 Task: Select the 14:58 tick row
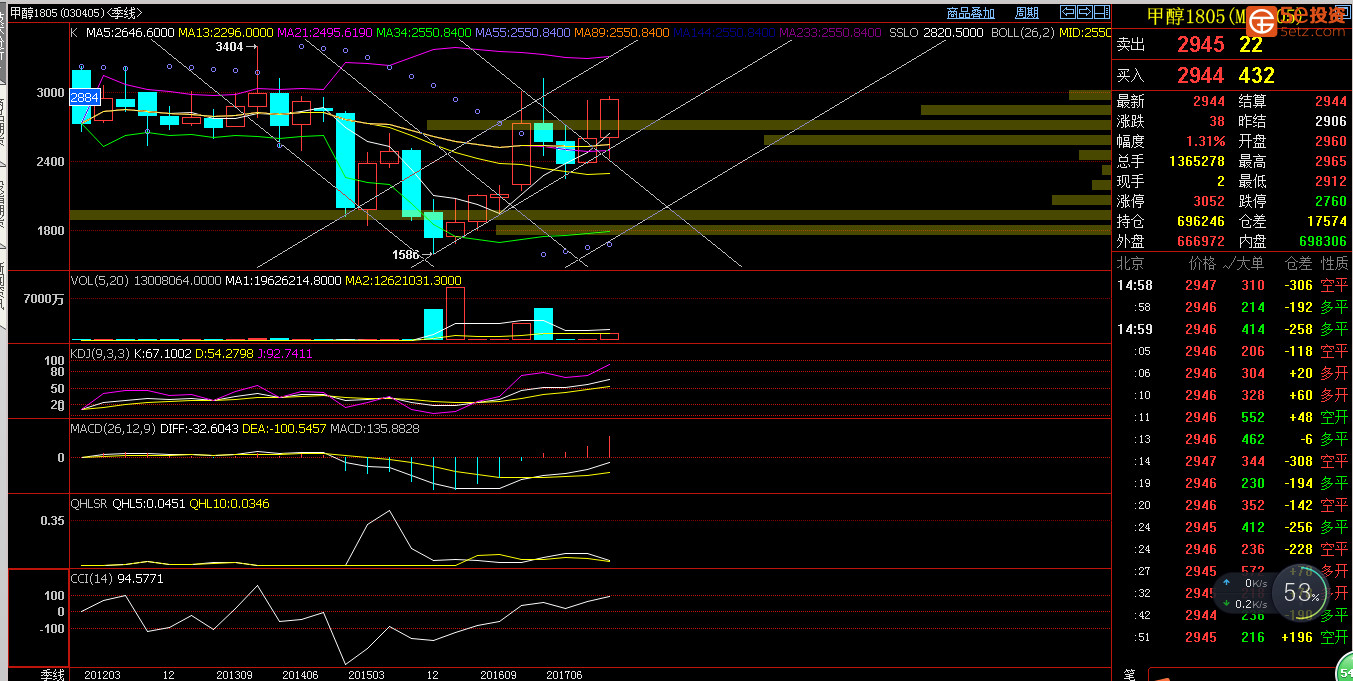tap(1232, 285)
